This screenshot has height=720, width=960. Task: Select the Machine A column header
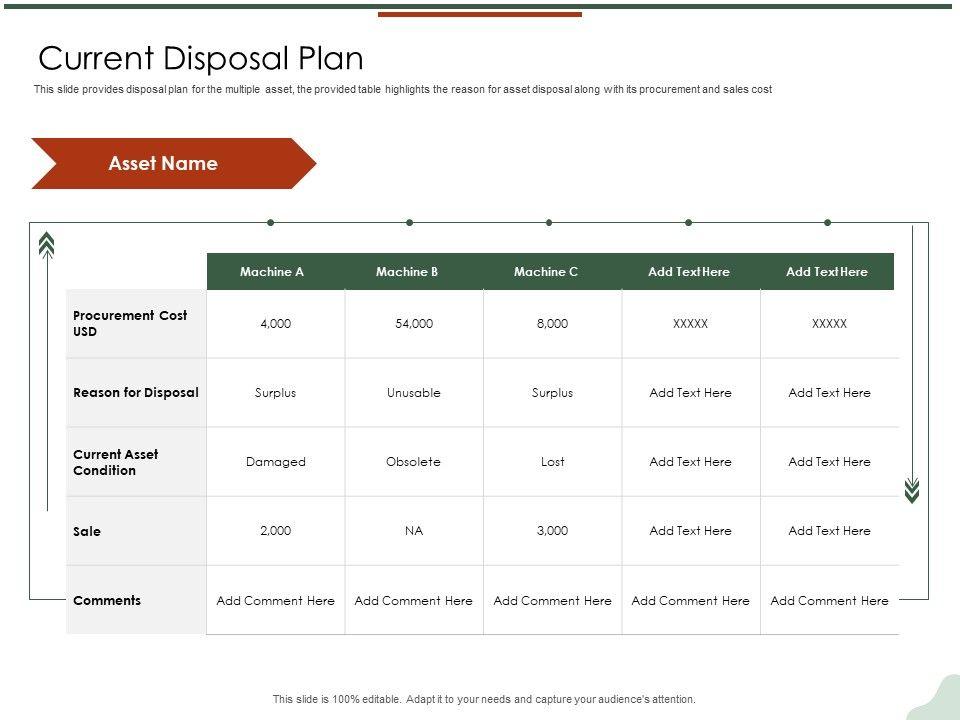pyautogui.click(x=272, y=272)
